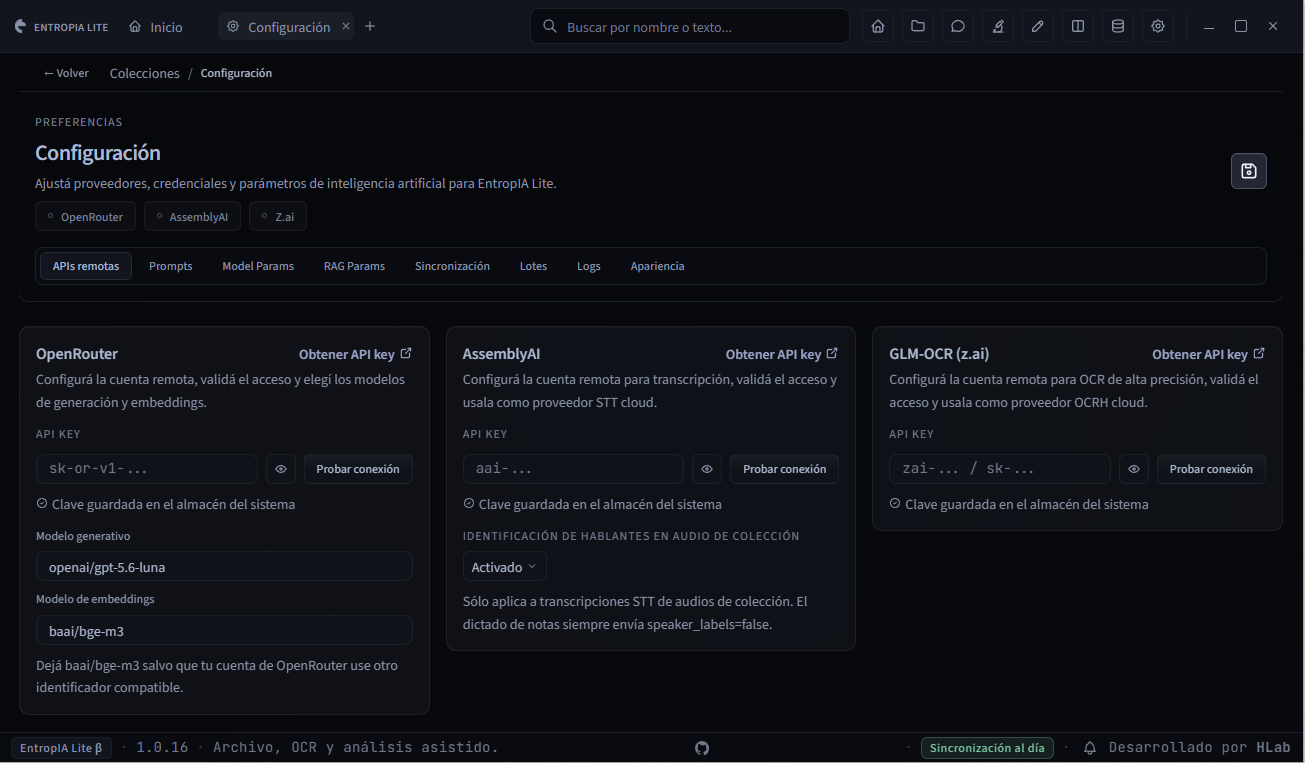Click the Desarrollado por HLab text
The height and width of the screenshot is (763, 1305).
1199,748
